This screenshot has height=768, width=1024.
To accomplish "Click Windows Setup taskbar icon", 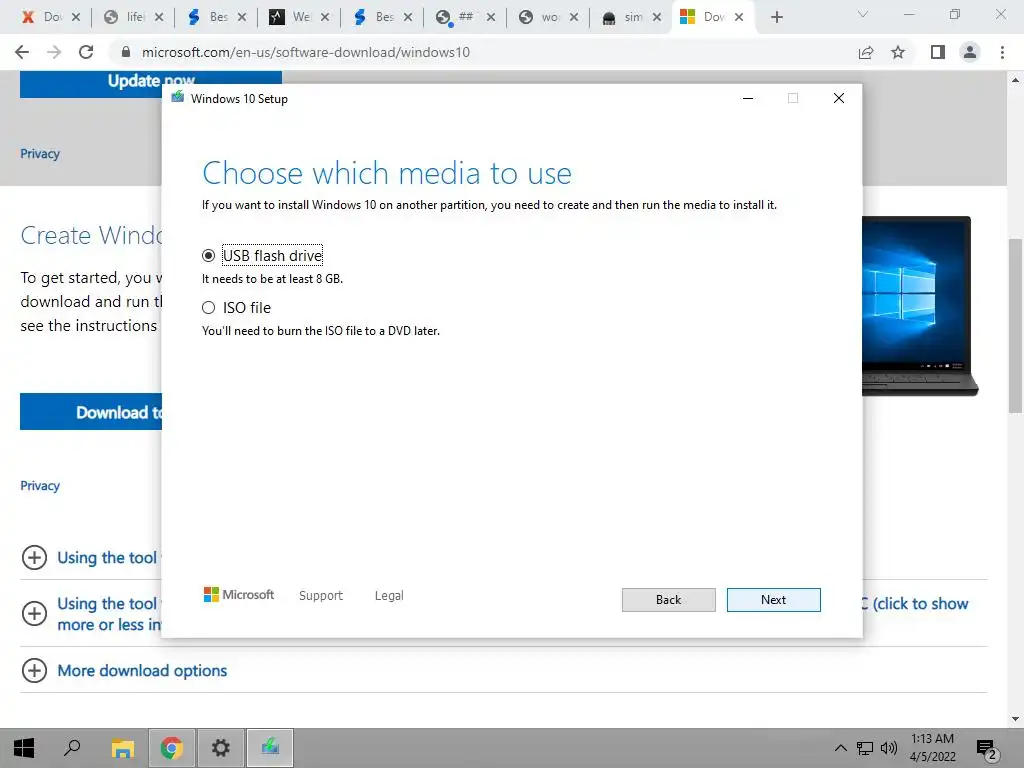I will pos(270,748).
